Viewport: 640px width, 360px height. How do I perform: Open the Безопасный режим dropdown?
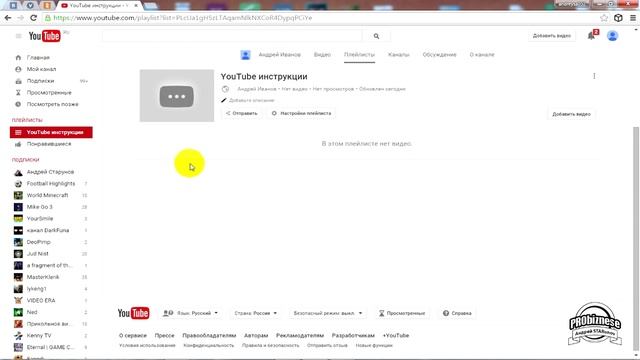click(328, 313)
